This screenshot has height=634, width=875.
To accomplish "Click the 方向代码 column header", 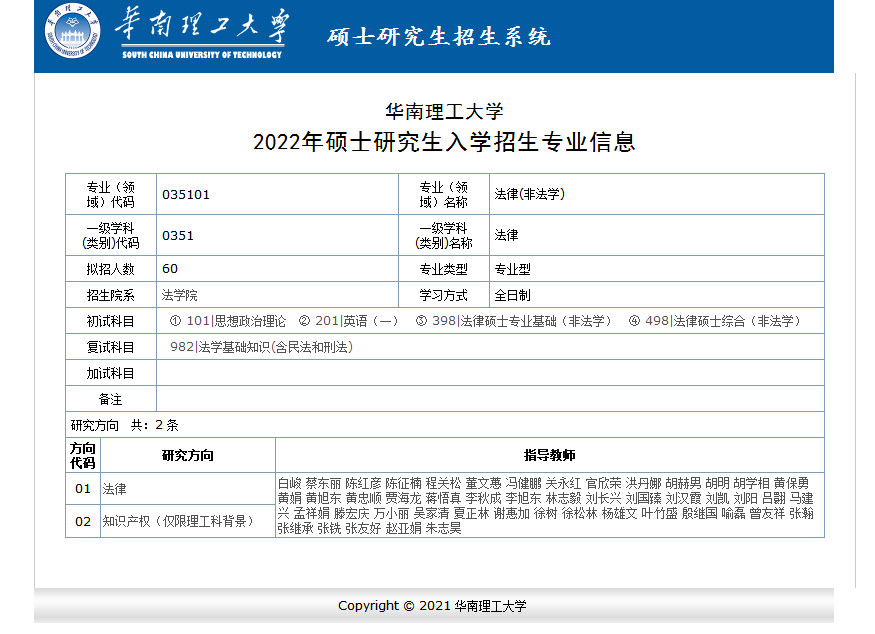I will point(83,455).
